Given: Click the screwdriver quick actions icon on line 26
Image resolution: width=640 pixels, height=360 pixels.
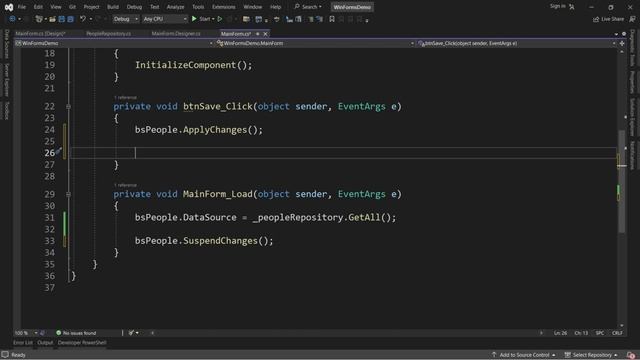Looking at the screenshot, I should click(x=59, y=151).
